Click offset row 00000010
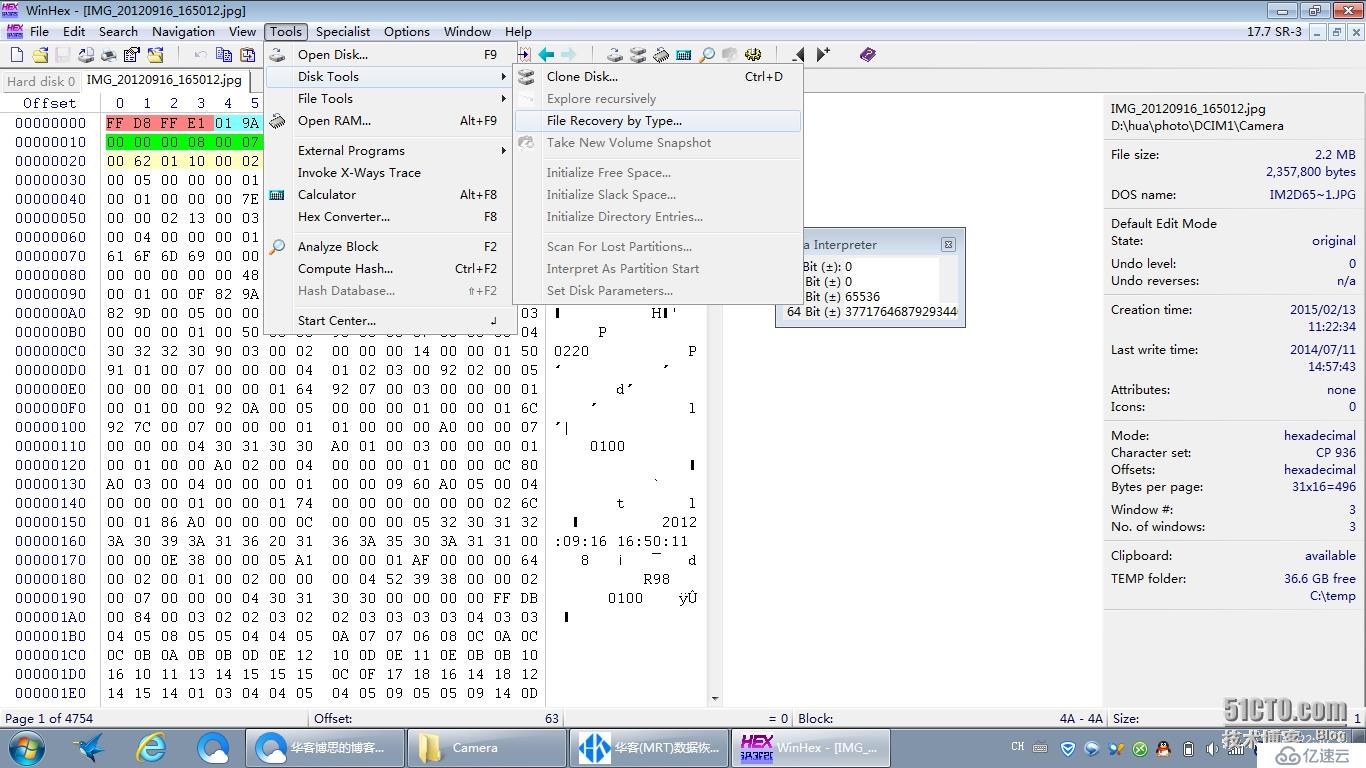This screenshot has width=1366, height=768. (51, 142)
